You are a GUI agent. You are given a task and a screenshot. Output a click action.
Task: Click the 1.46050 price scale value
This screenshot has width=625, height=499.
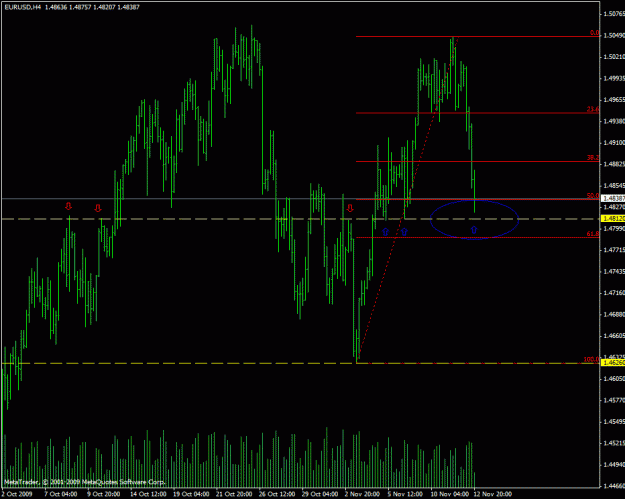(614, 379)
